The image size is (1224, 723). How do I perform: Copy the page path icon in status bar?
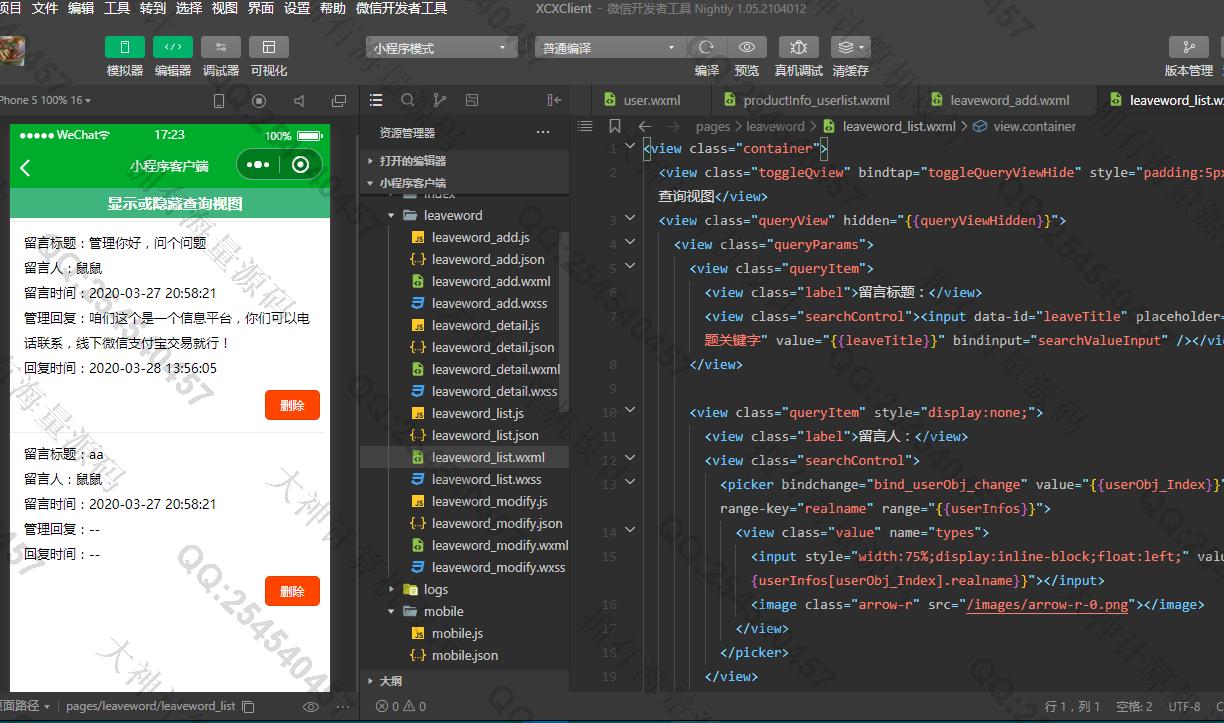(x=249, y=706)
